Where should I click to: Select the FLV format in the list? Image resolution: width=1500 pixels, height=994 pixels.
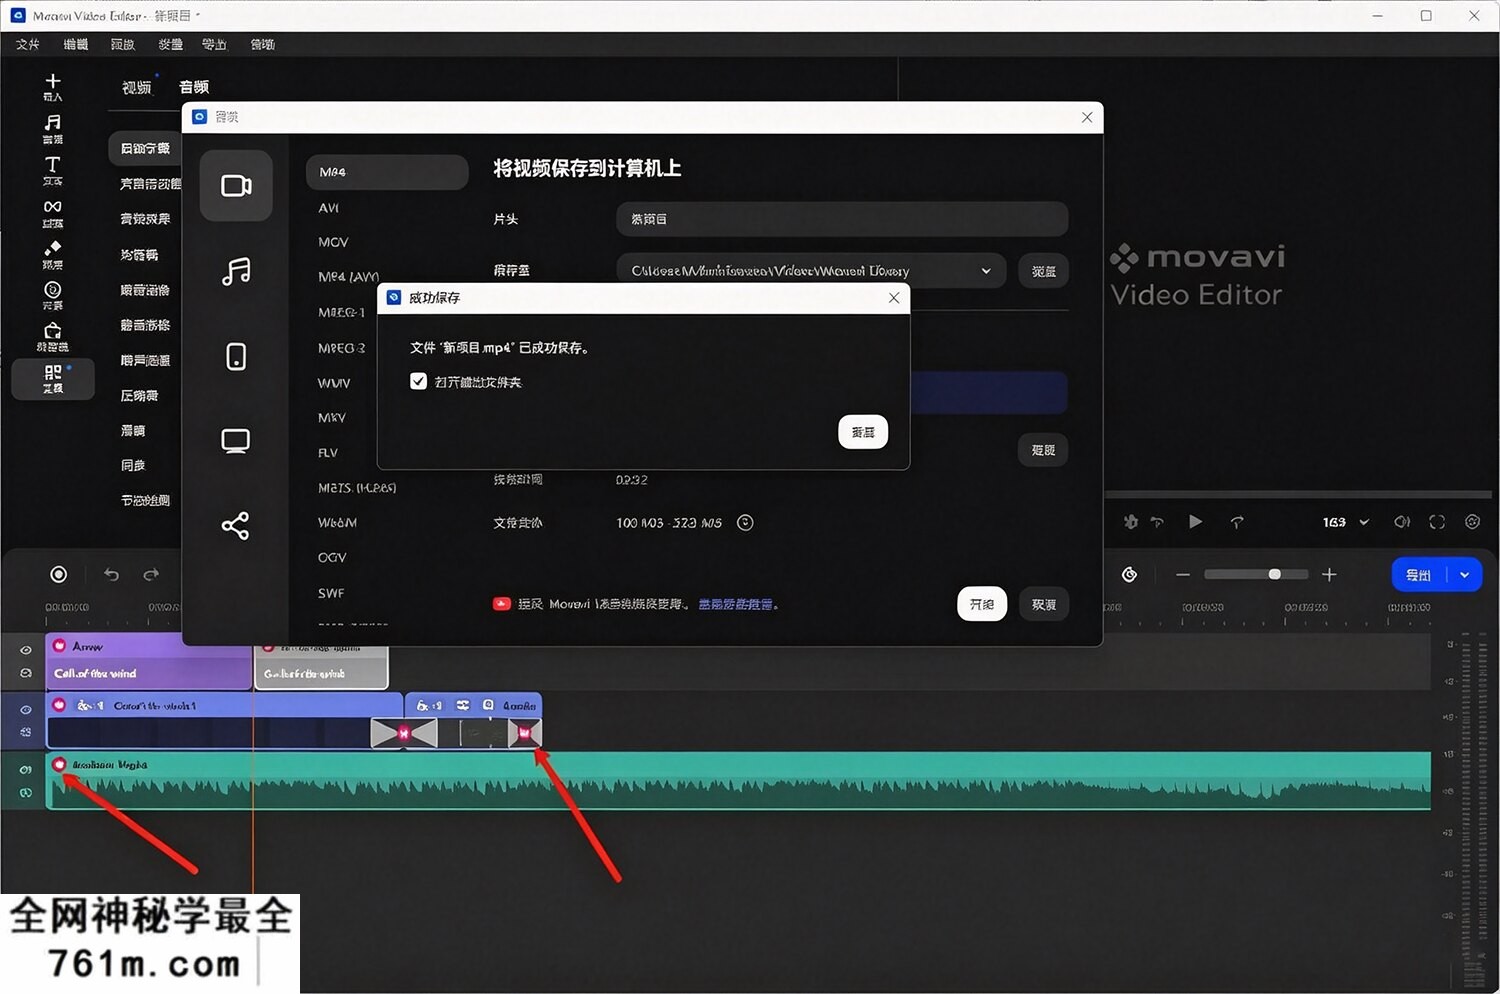click(328, 453)
